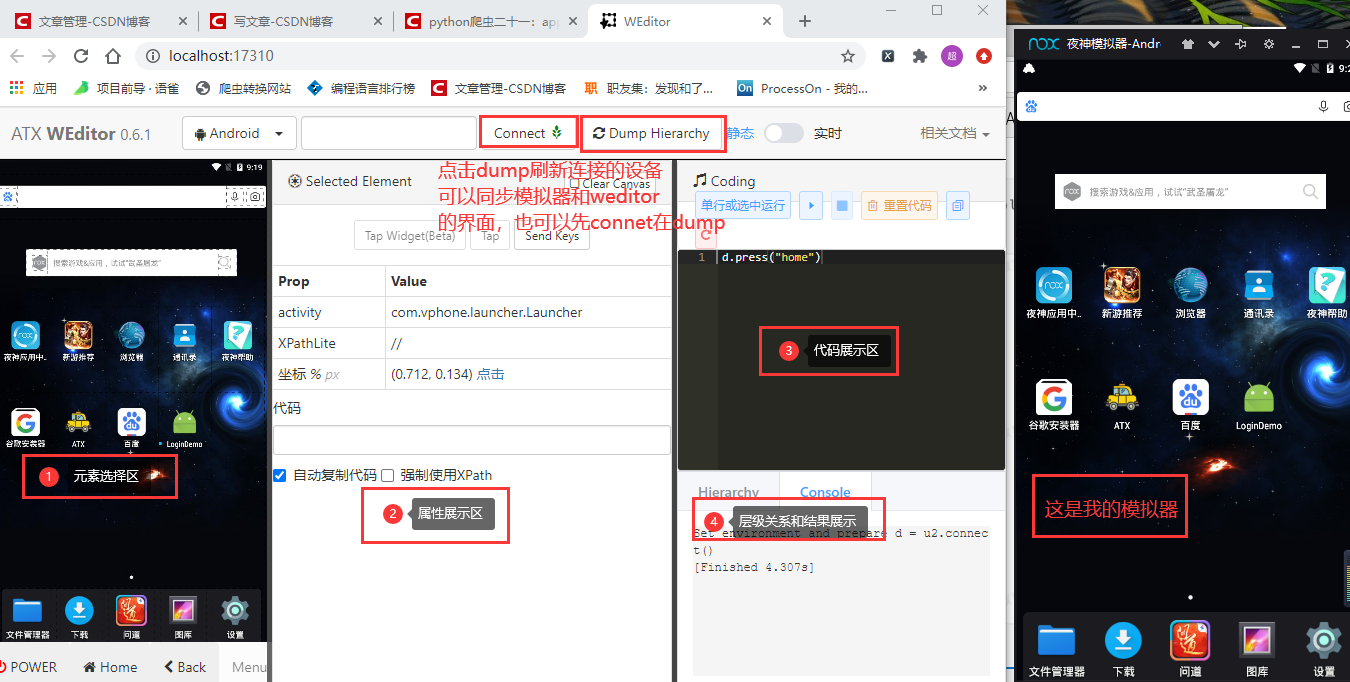This screenshot has width=1350, height=682.
Task: Open 谷歌安装器 in the emulator
Action: pyautogui.click(x=1054, y=397)
